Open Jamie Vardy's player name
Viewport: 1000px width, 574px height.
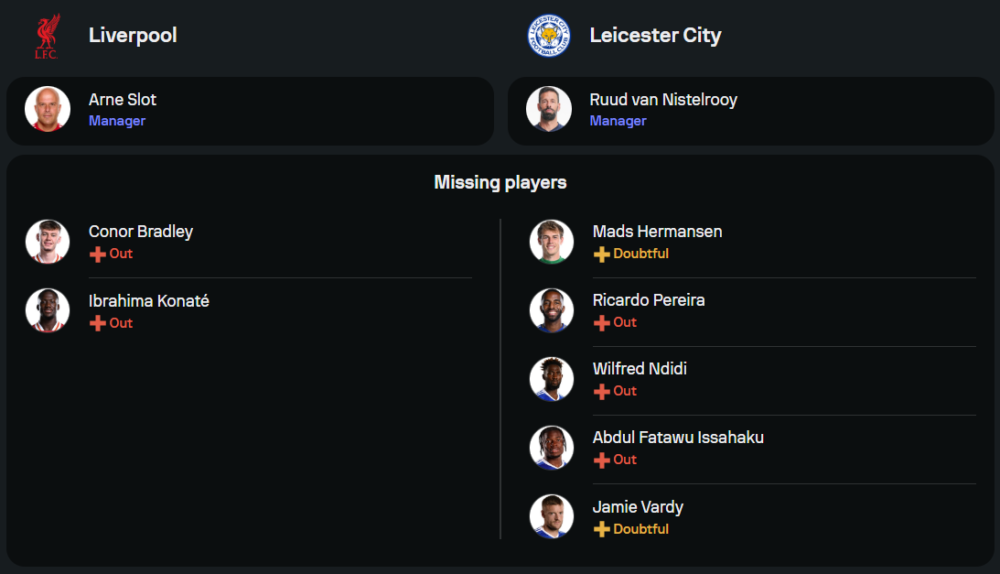point(638,507)
